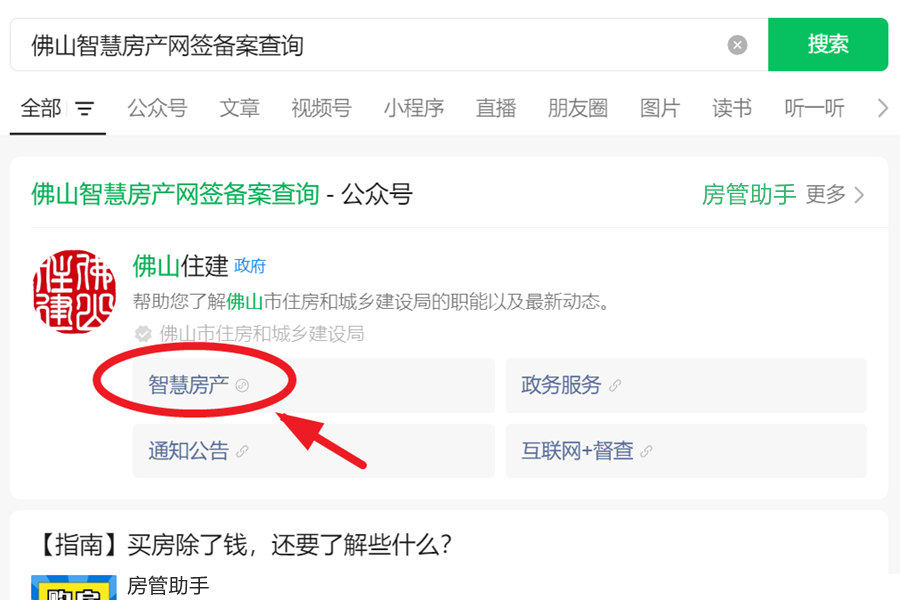900x600 pixels.
Task: Open the 小程序 tab
Action: pos(414,108)
